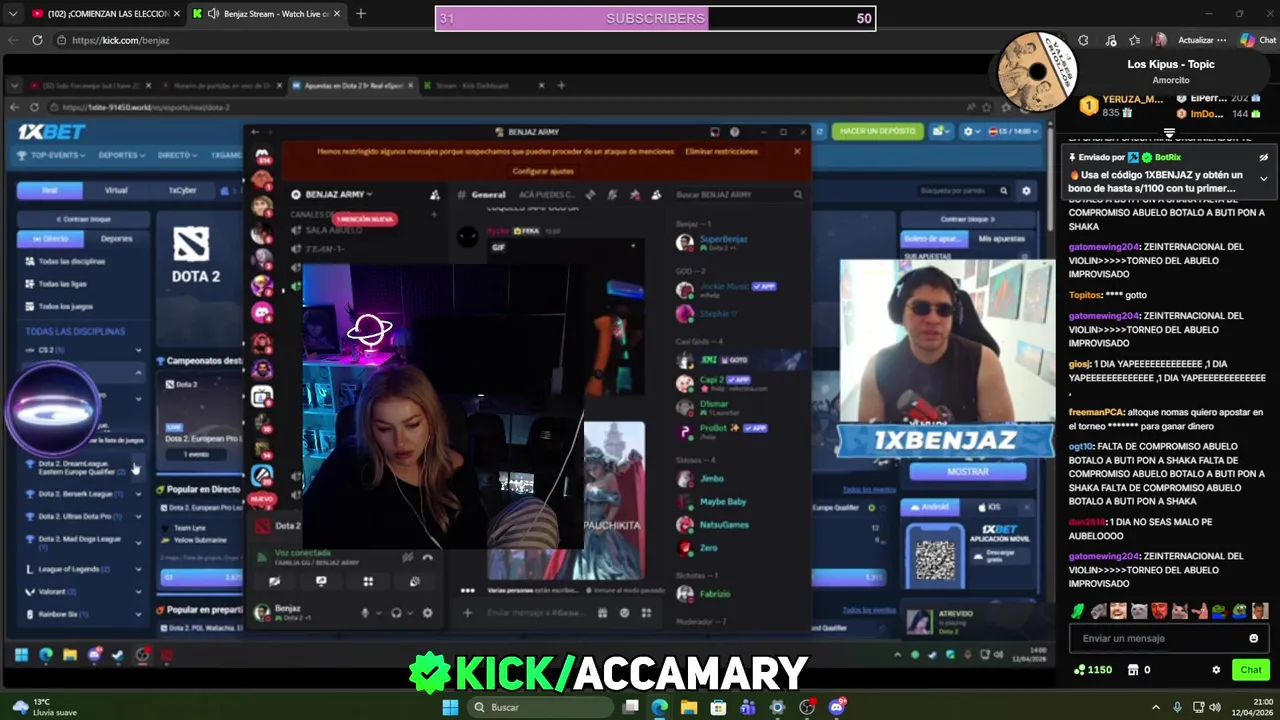
Task: Click MOSTRAR button under 1XBENJAZ
Action: pyautogui.click(x=967, y=472)
